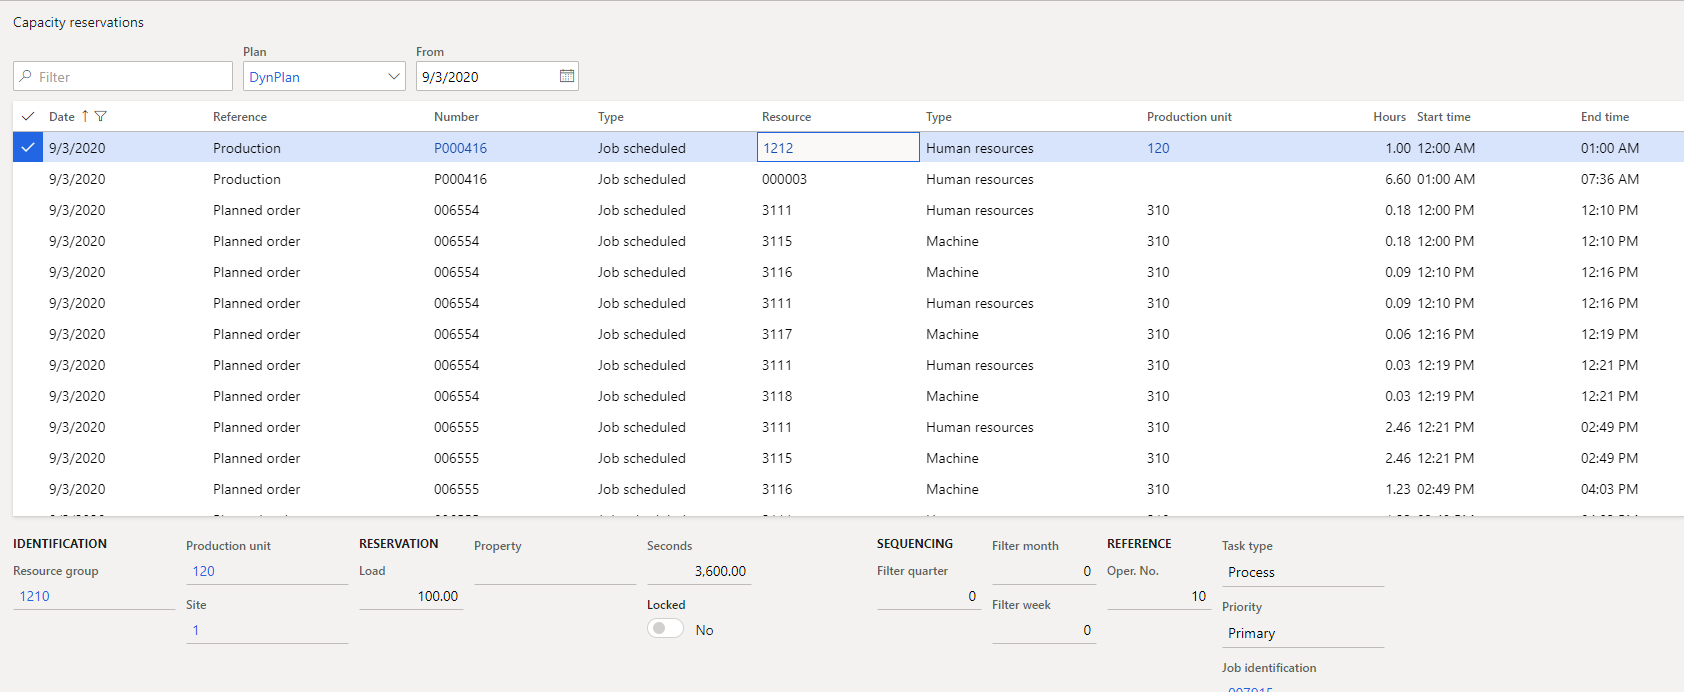Open production unit 120 link in first row
The height and width of the screenshot is (692, 1684).
click(1158, 148)
